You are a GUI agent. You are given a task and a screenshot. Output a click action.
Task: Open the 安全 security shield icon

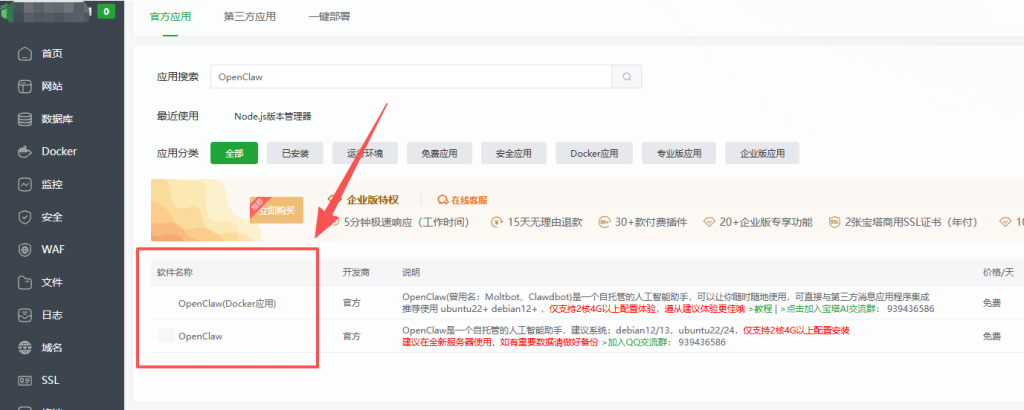point(25,217)
